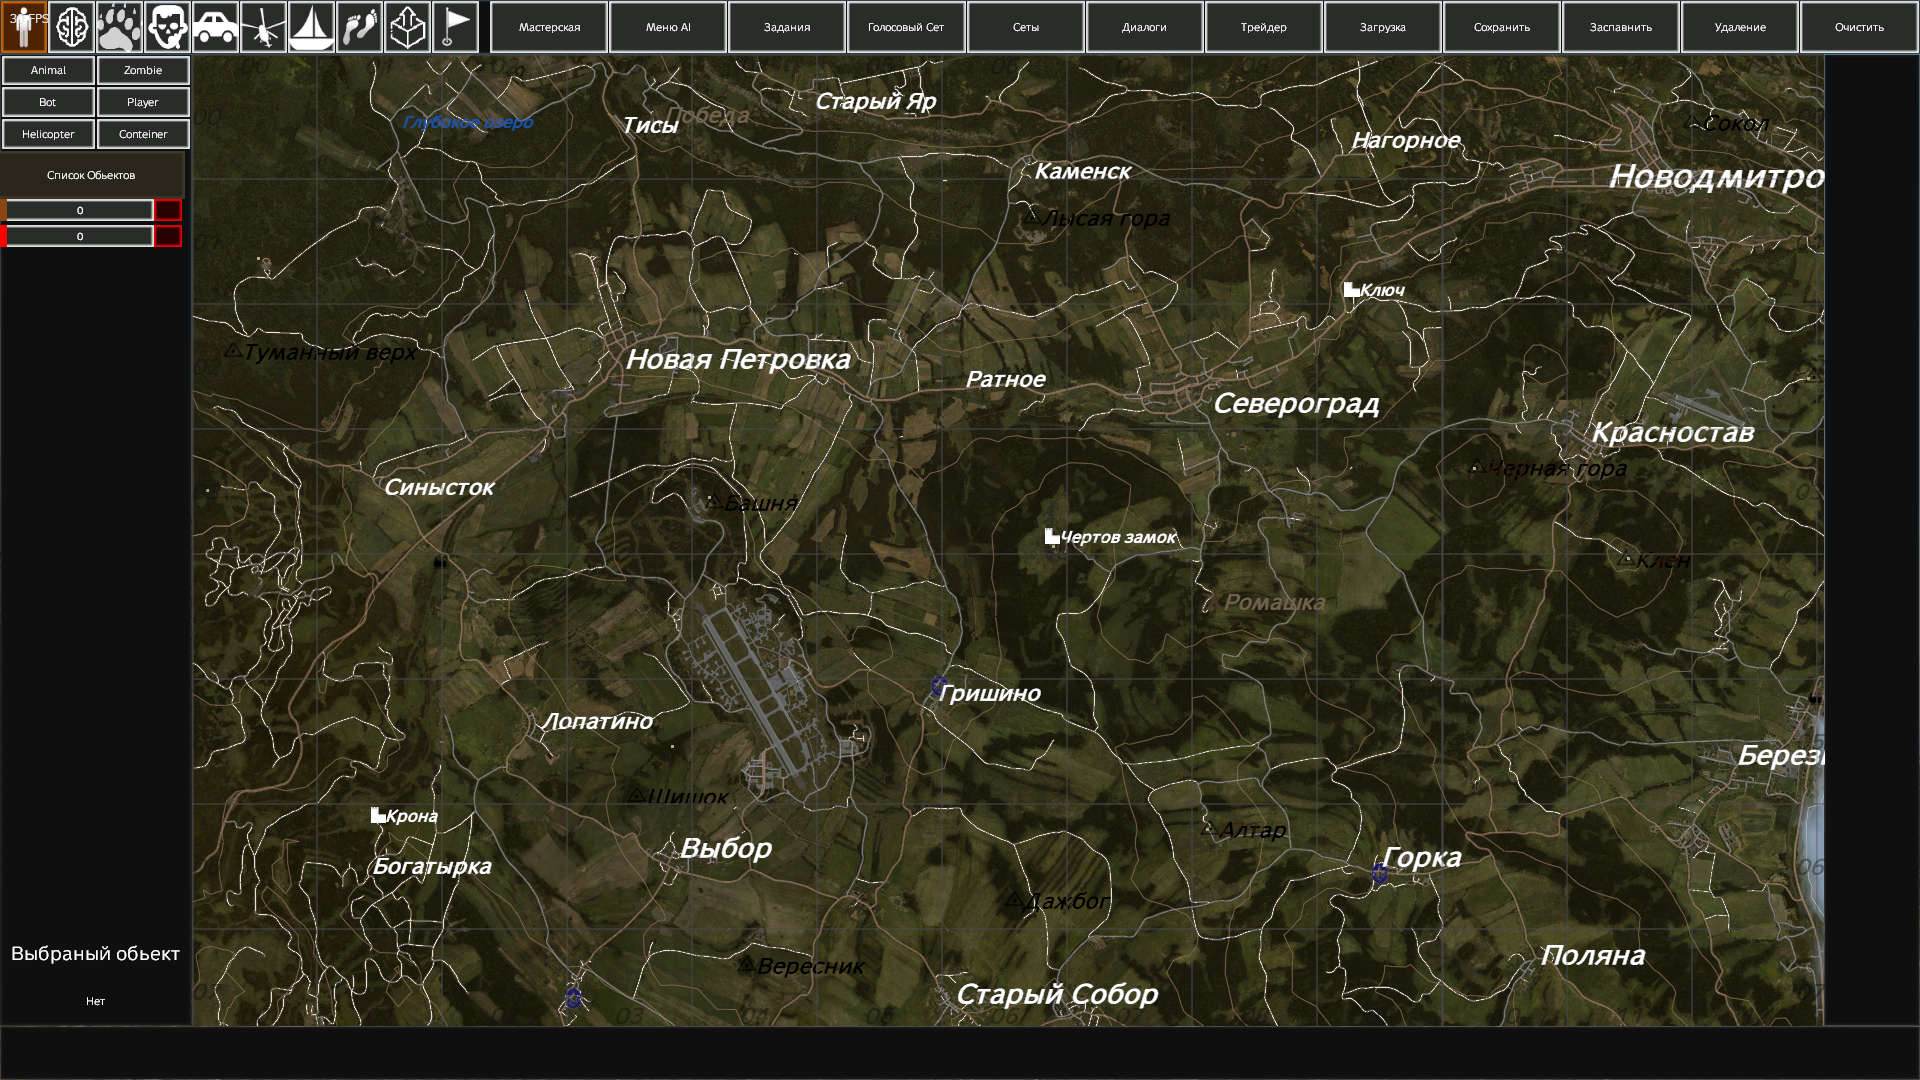Select the car vehicle icon
The image size is (1920, 1080).
click(215, 27)
